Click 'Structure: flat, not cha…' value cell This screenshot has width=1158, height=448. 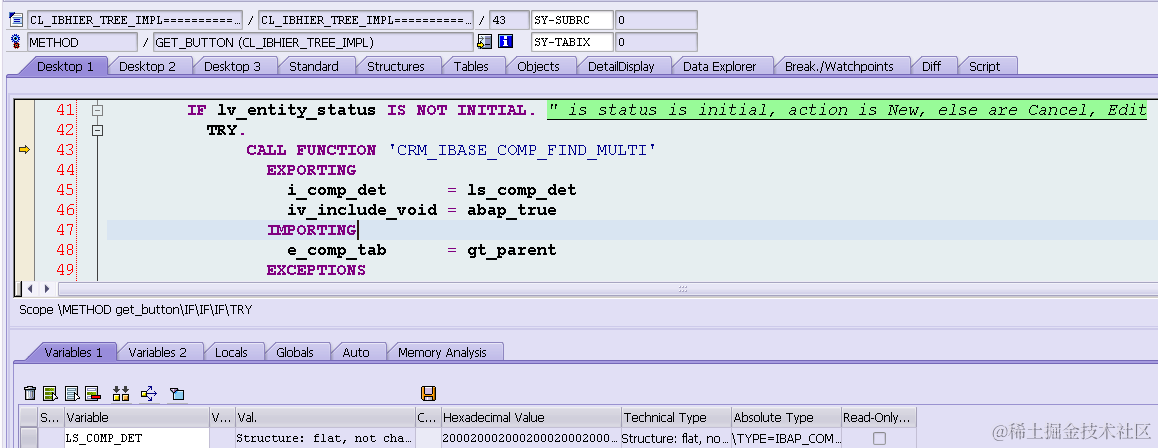click(325, 438)
